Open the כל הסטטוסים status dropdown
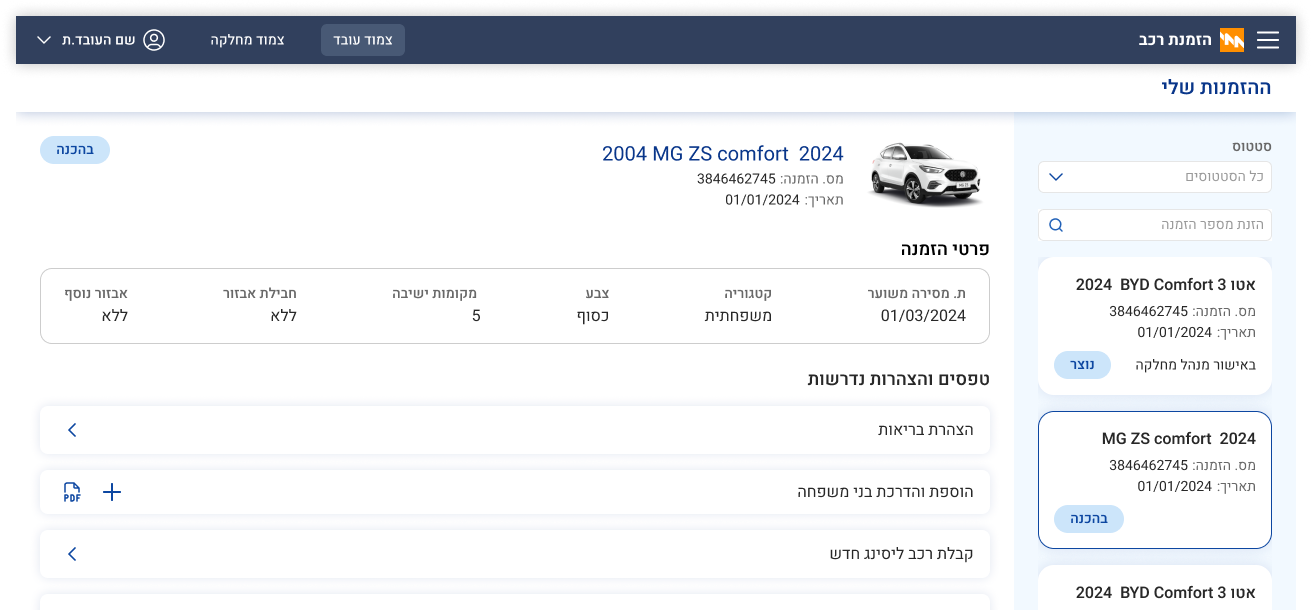This screenshot has height=610, width=1312. [1154, 177]
